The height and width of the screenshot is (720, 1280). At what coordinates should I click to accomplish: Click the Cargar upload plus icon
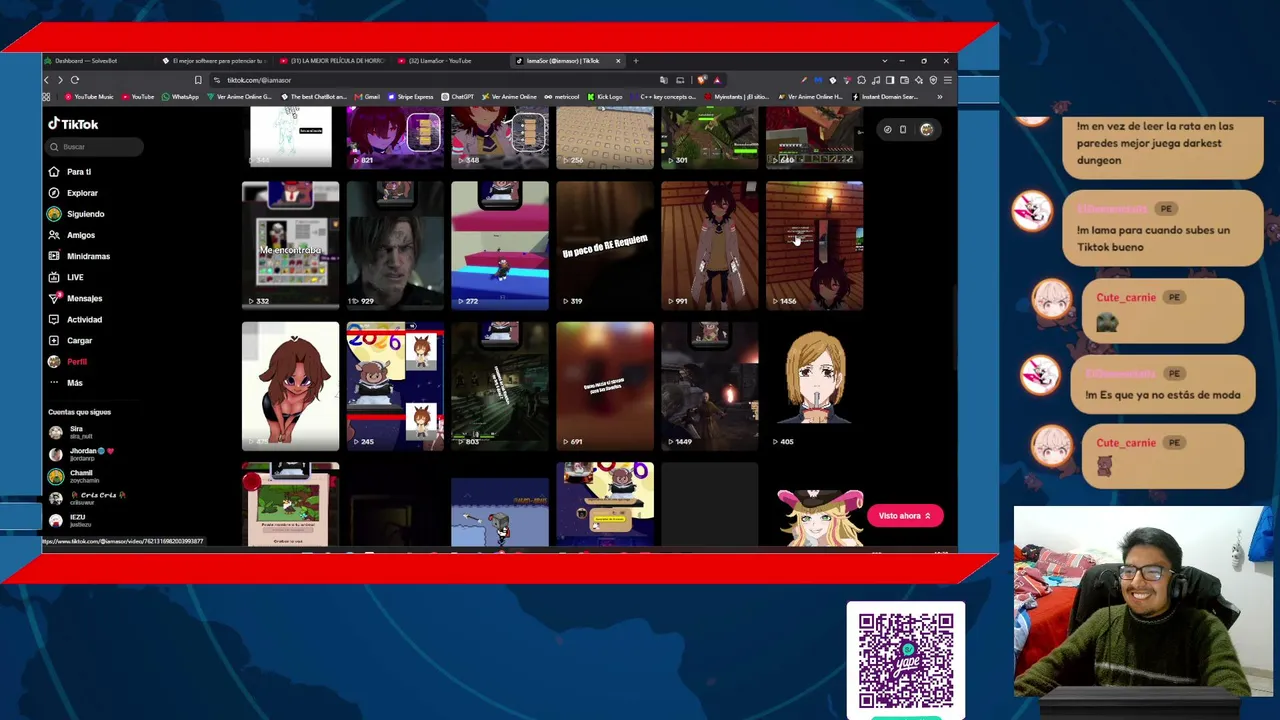click(x=54, y=340)
